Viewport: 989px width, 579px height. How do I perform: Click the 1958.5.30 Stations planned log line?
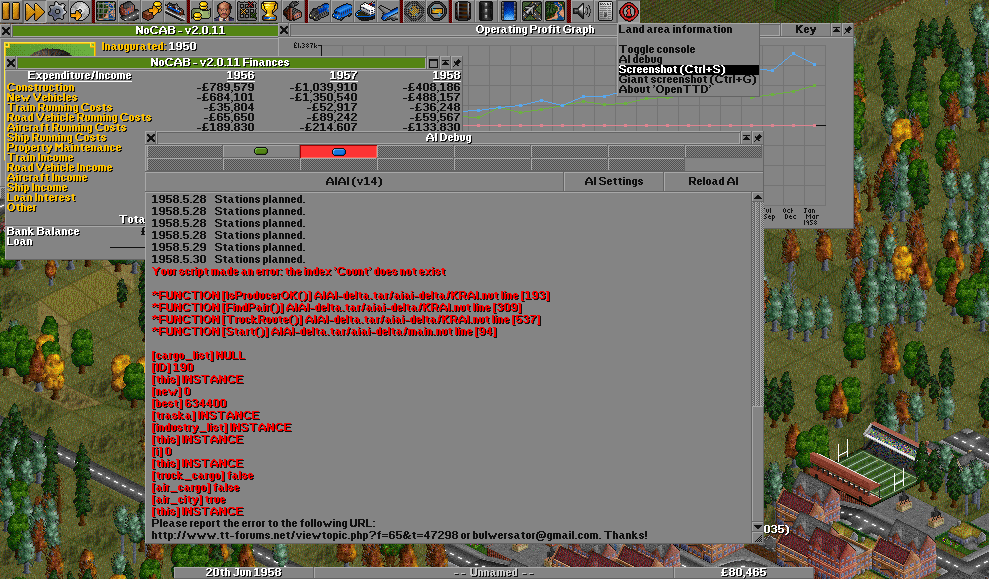coord(228,259)
